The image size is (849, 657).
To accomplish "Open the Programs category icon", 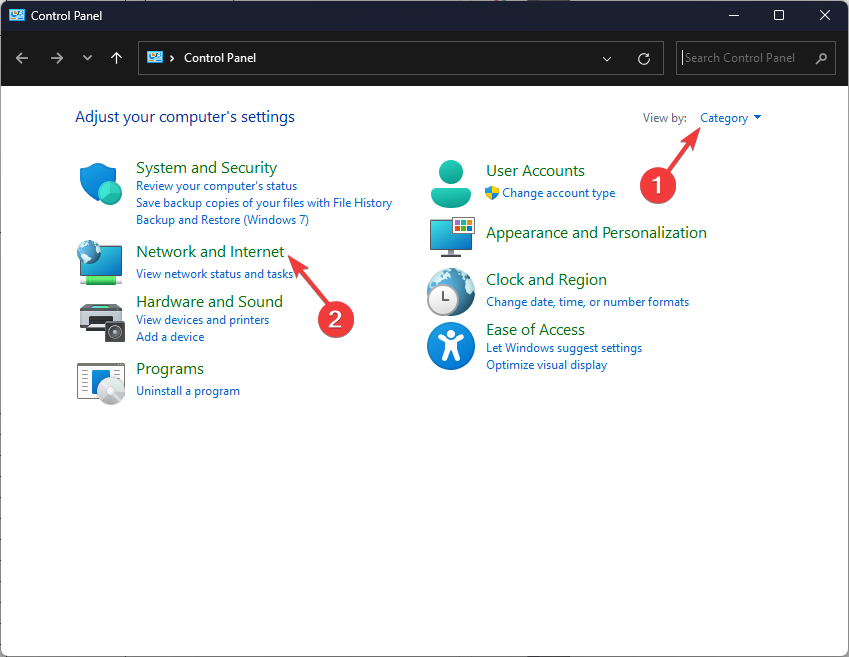I will point(100,381).
